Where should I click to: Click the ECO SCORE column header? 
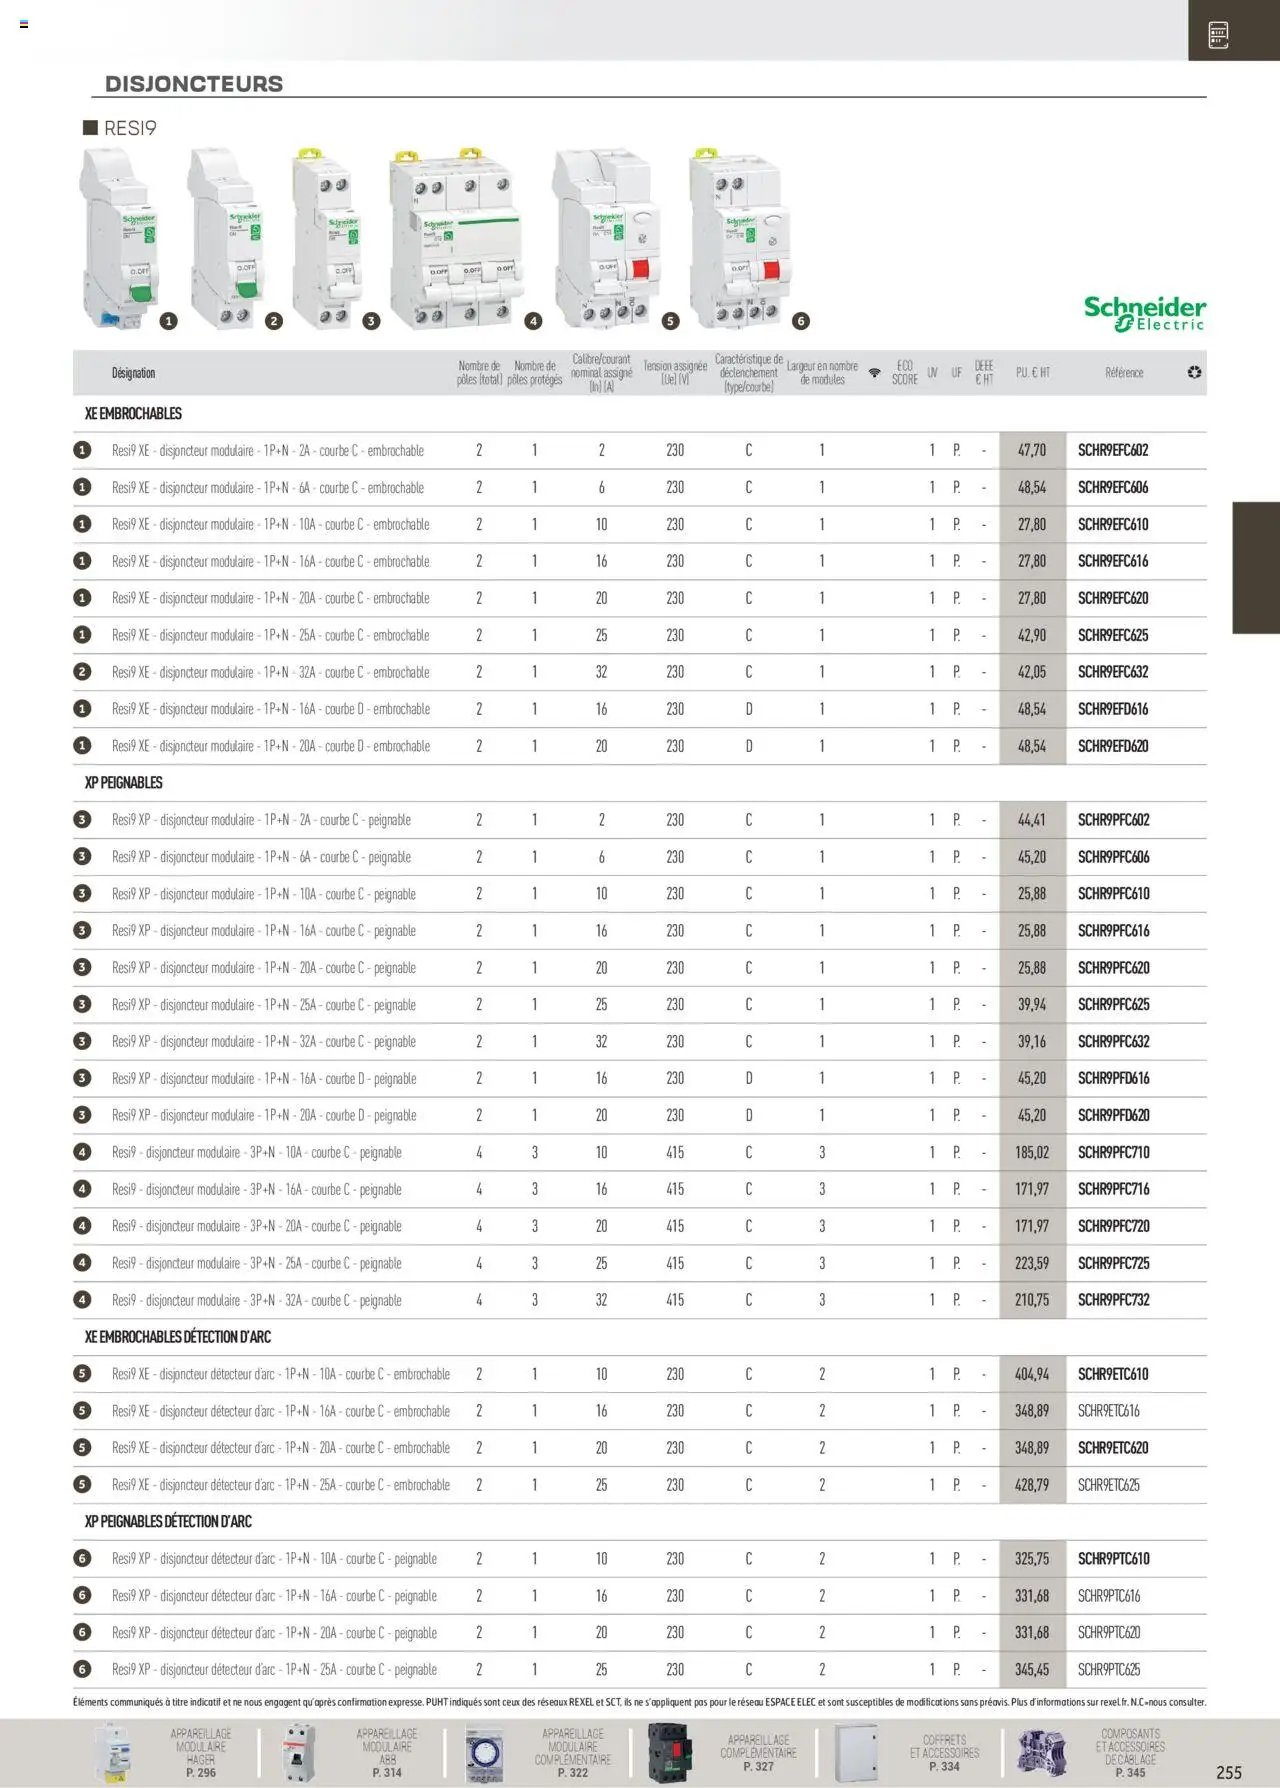pyautogui.click(x=905, y=373)
